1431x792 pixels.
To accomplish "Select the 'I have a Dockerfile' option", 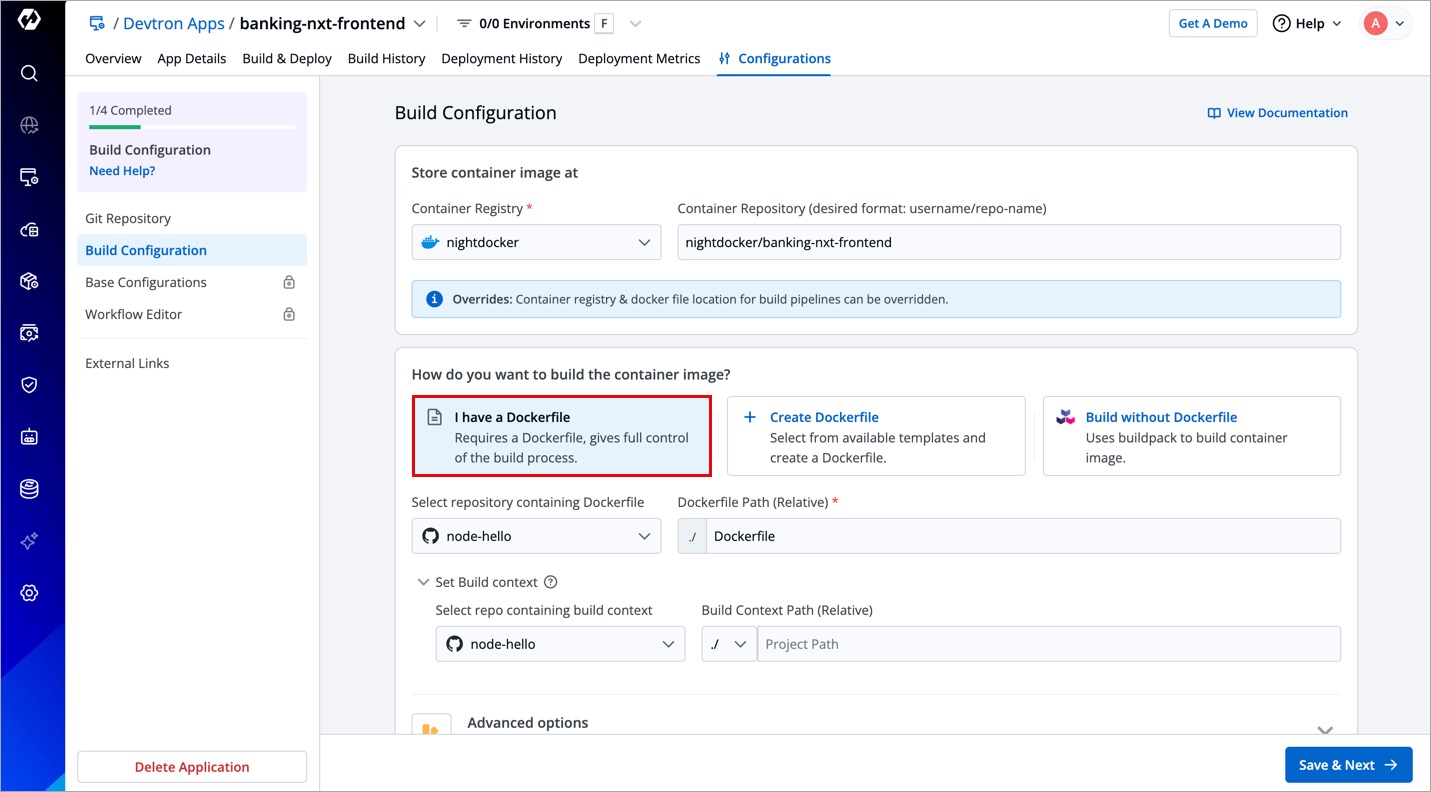I will [x=561, y=436].
